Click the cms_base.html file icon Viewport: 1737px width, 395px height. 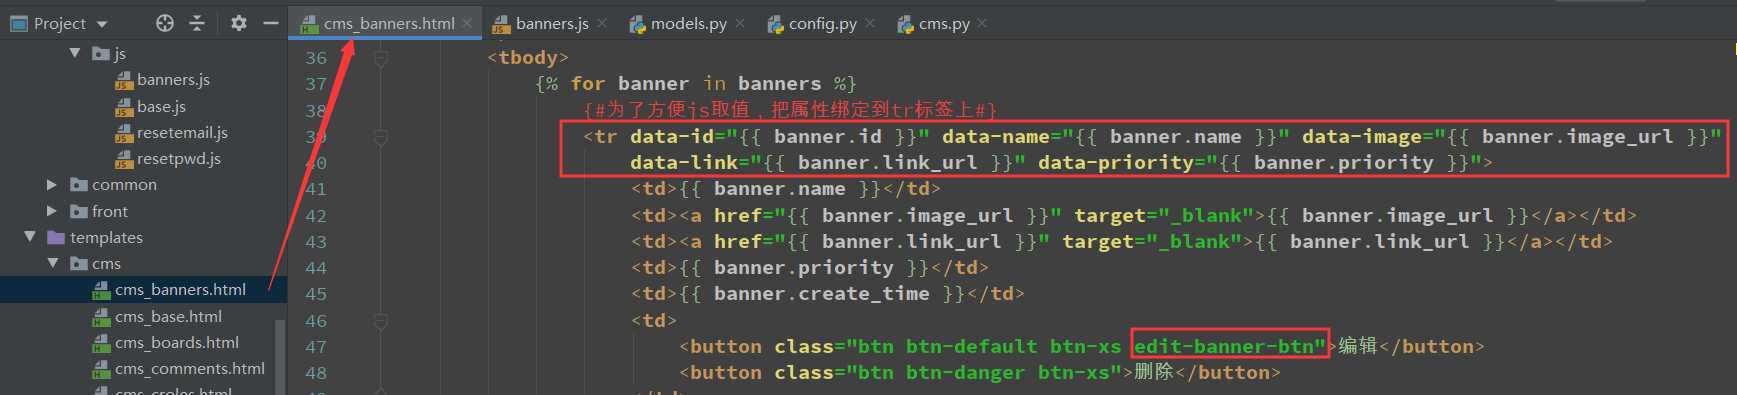(101, 316)
